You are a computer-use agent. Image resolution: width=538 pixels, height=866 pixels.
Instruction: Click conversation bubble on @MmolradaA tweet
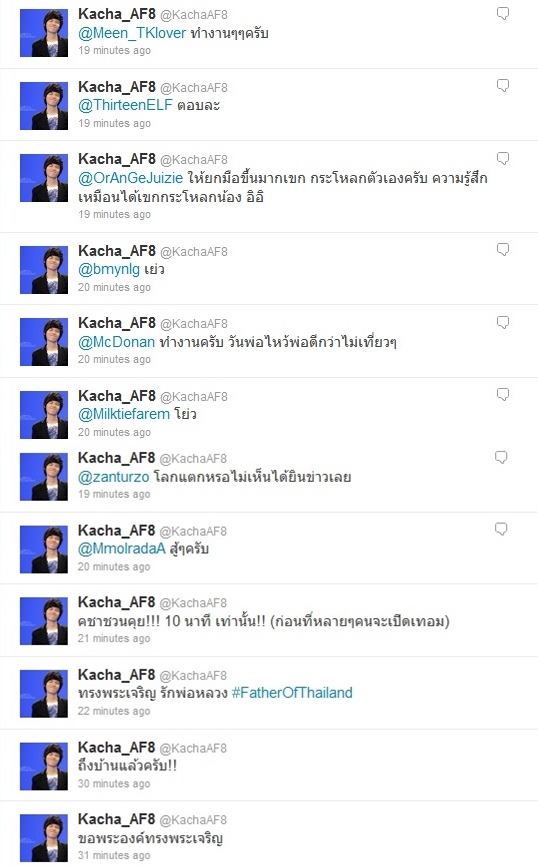pos(501,530)
